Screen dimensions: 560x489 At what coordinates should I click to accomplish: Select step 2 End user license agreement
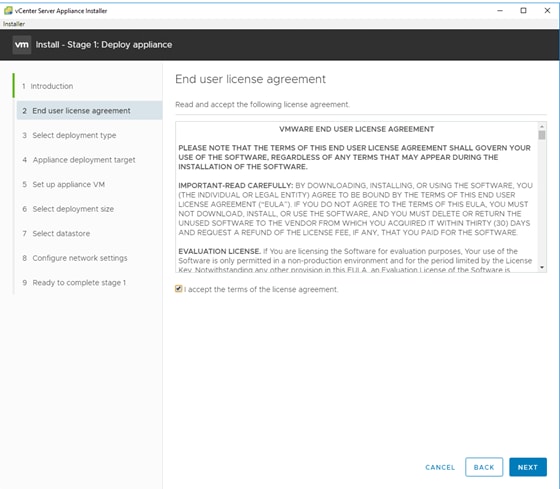89,111
